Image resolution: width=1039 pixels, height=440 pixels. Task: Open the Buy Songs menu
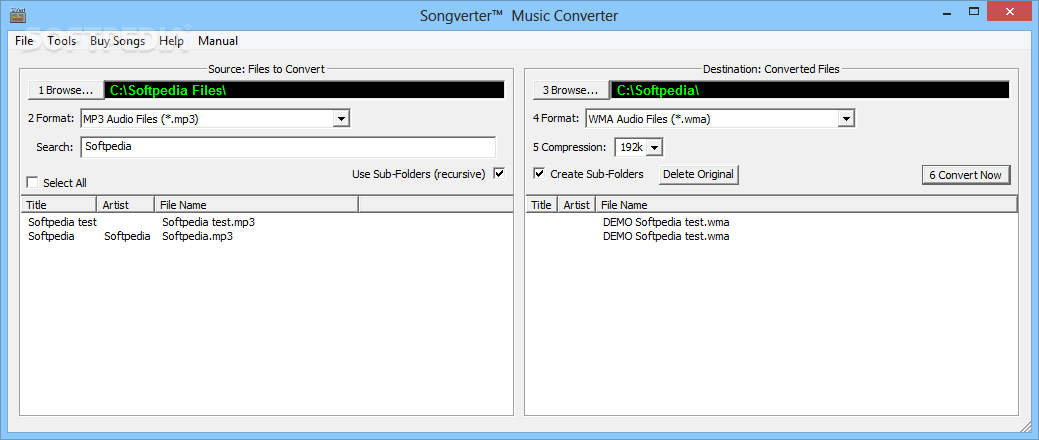coord(117,41)
